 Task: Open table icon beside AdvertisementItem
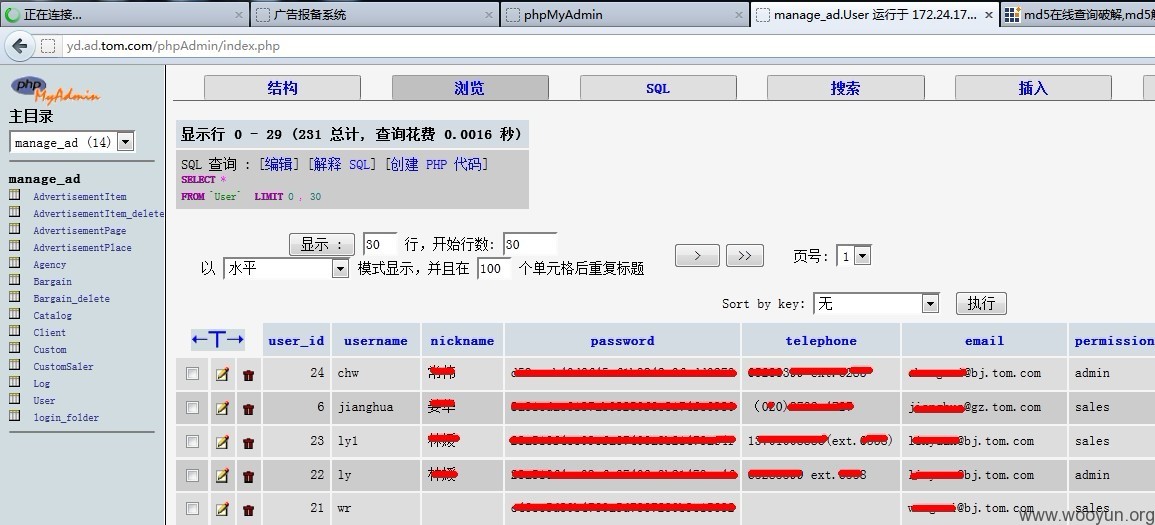tap(14, 196)
